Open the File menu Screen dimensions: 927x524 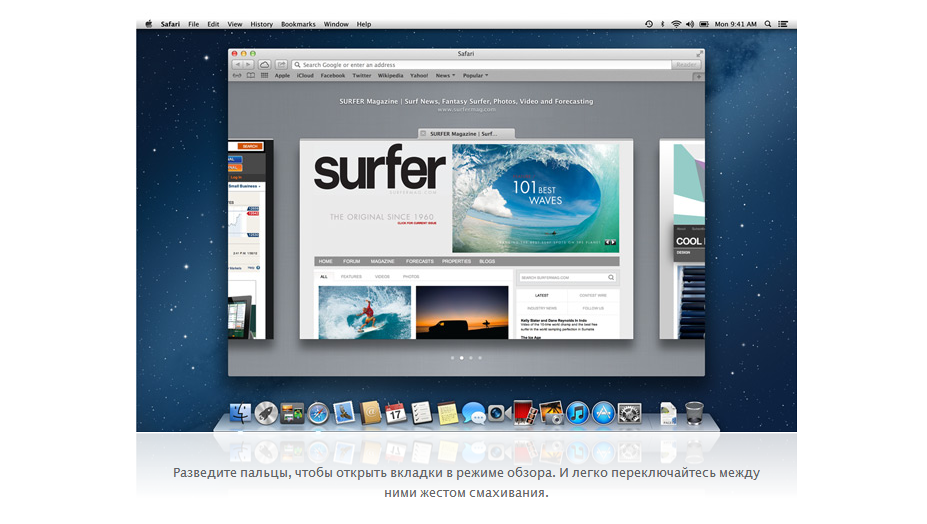[193, 24]
